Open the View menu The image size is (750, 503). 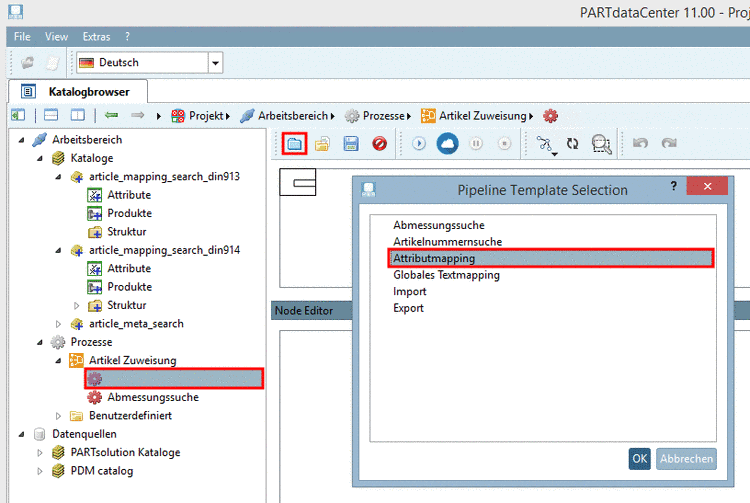pyautogui.click(x=56, y=36)
